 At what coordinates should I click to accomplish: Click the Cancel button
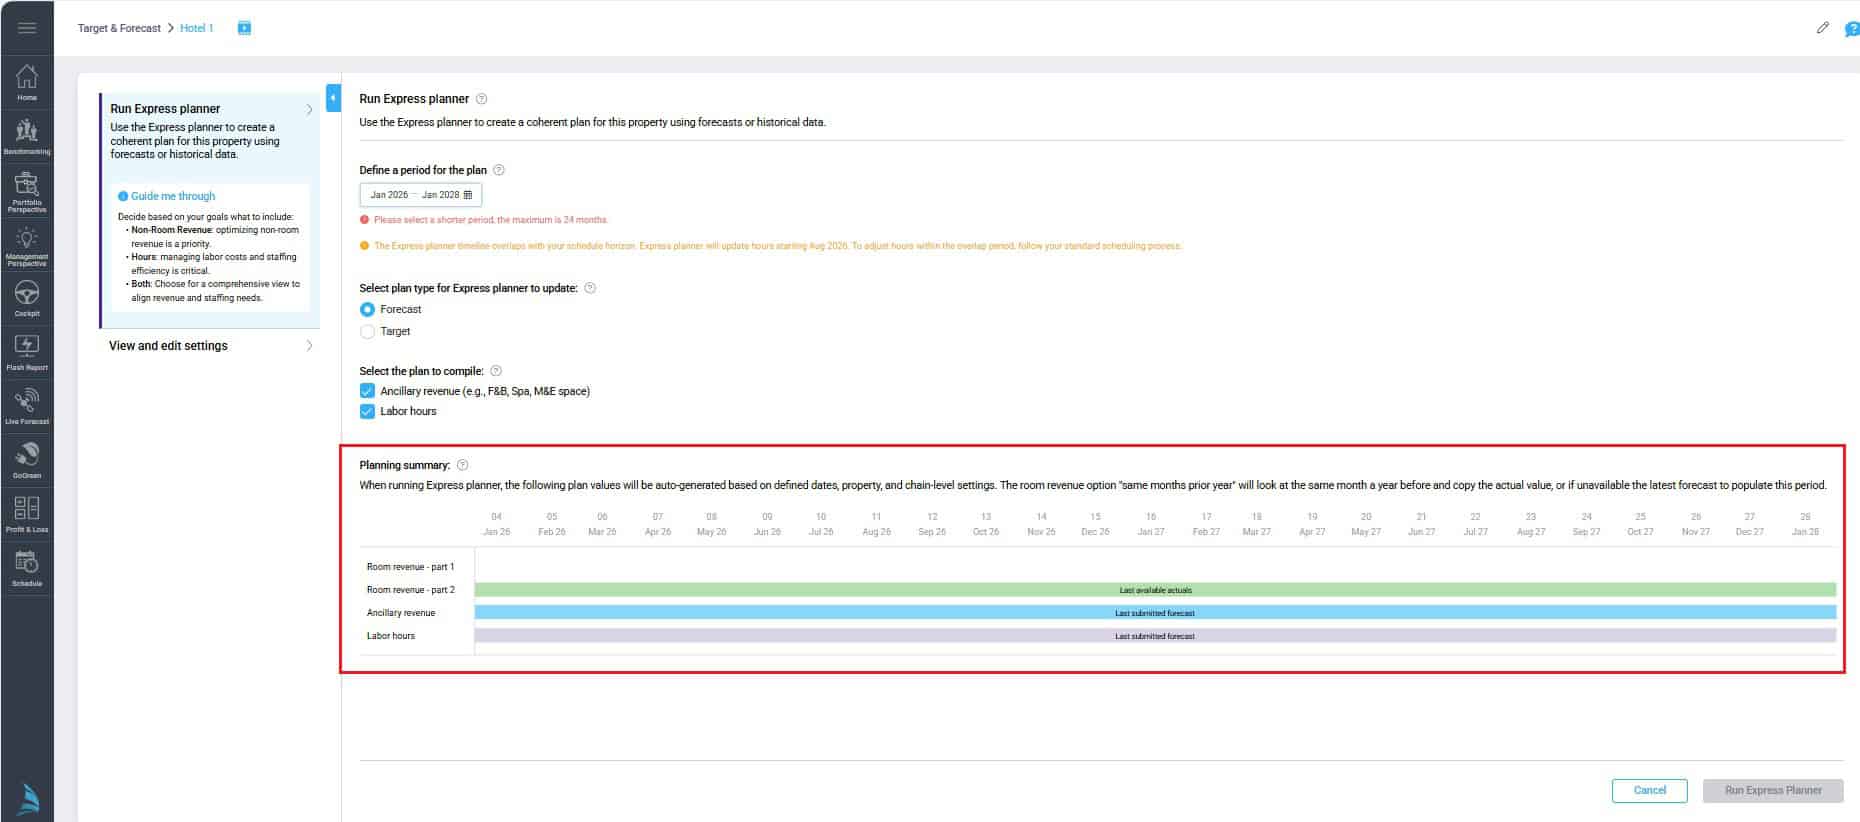click(x=1649, y=790)
